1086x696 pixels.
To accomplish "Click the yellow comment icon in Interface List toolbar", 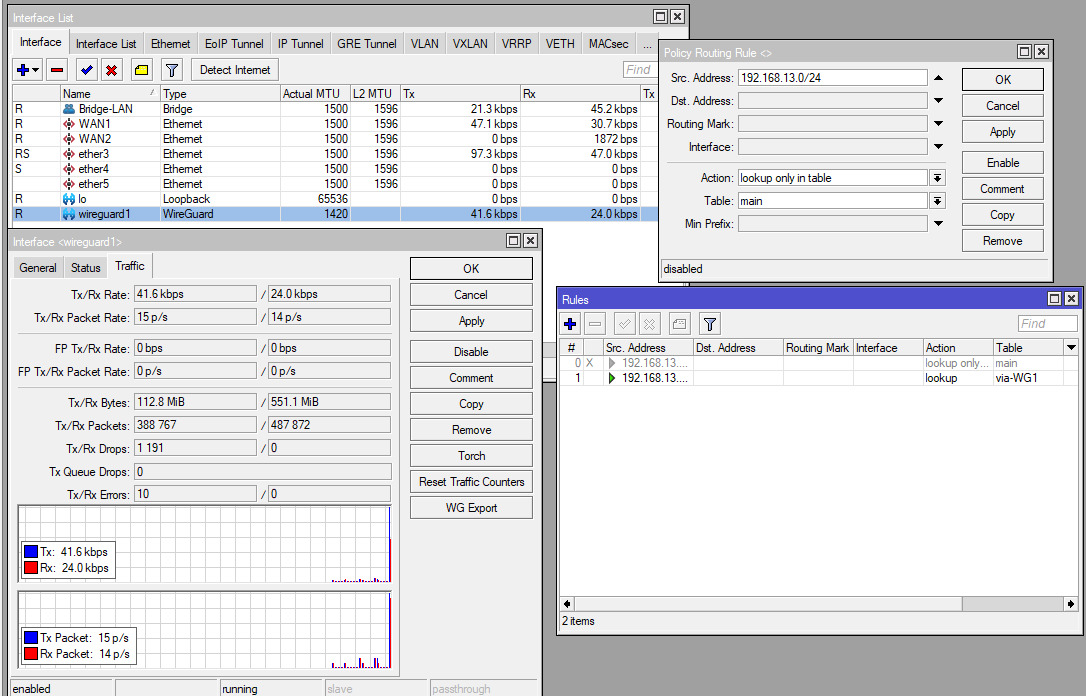I will tap(141, 70).
